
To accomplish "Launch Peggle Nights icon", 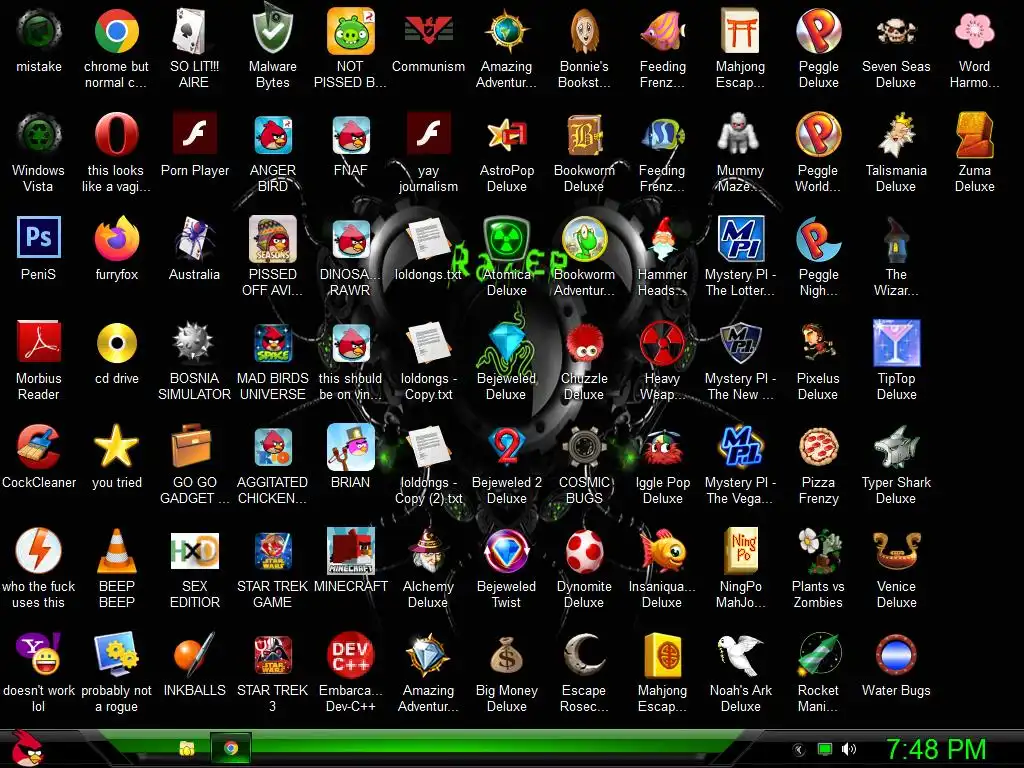I will [x=818, y=238].
